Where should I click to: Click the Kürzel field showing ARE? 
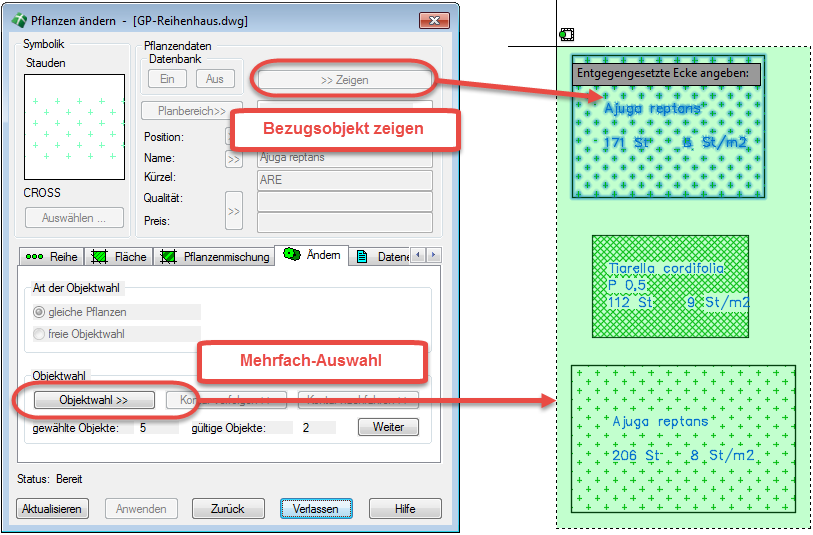pos(344,180)
